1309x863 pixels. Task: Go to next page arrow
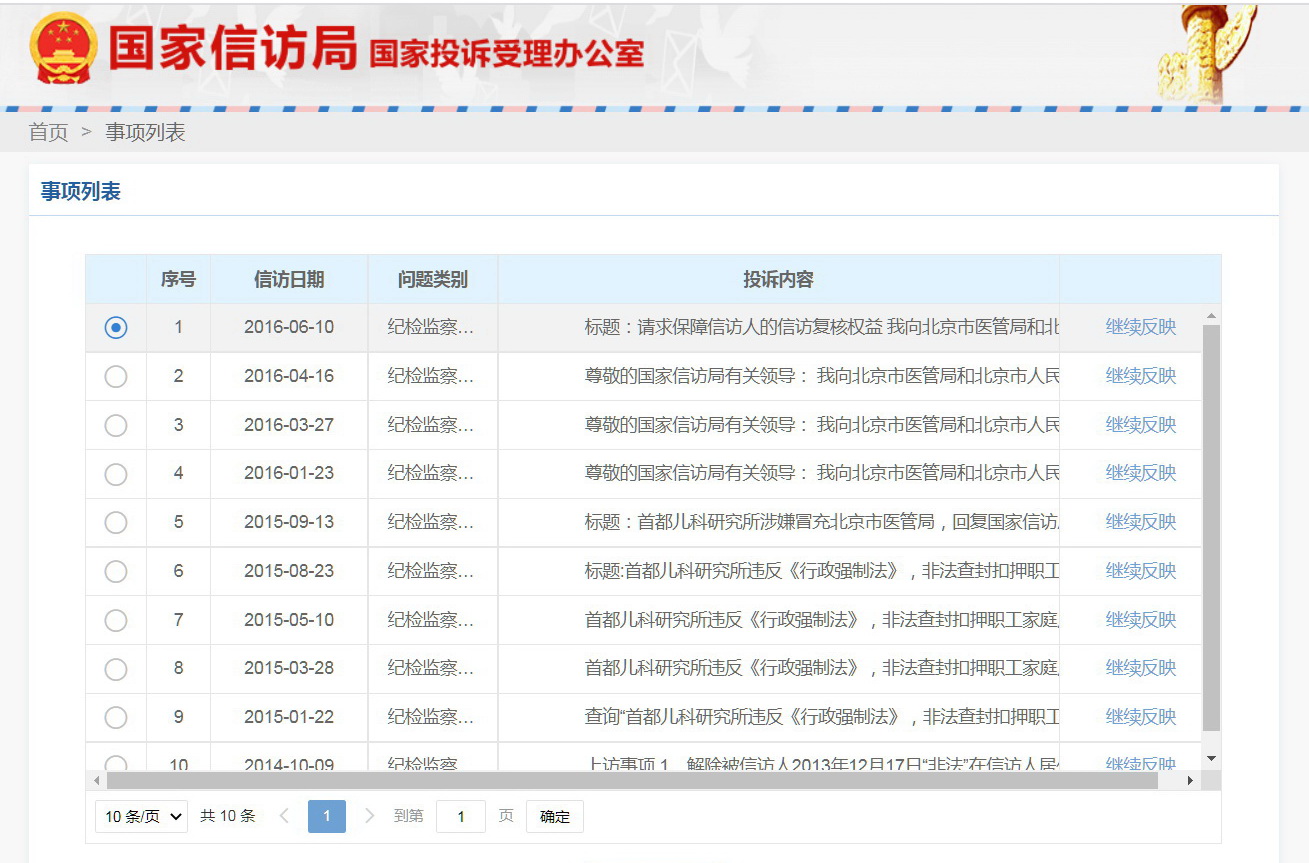pos(370,816)
